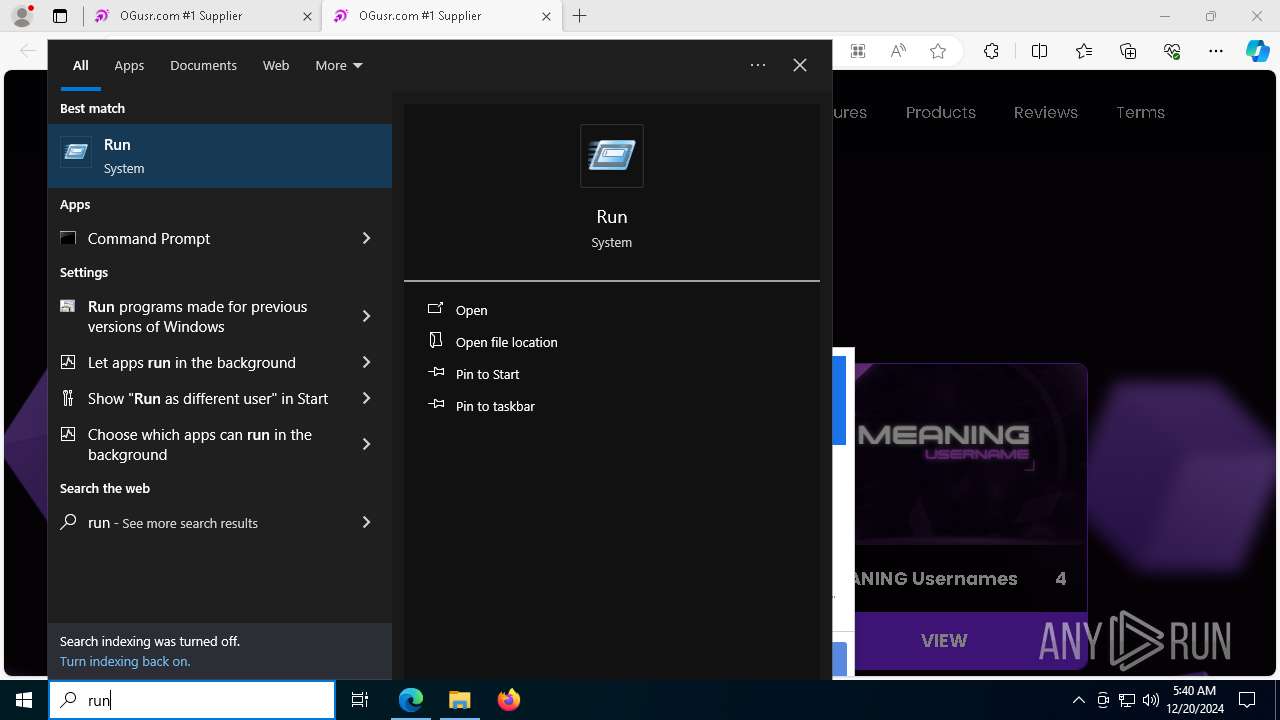The height and width of the screenshot is (720, 1280).
Task: Open Edge Extensions icon
Action: pyautogui.click(x=991, y=51)
